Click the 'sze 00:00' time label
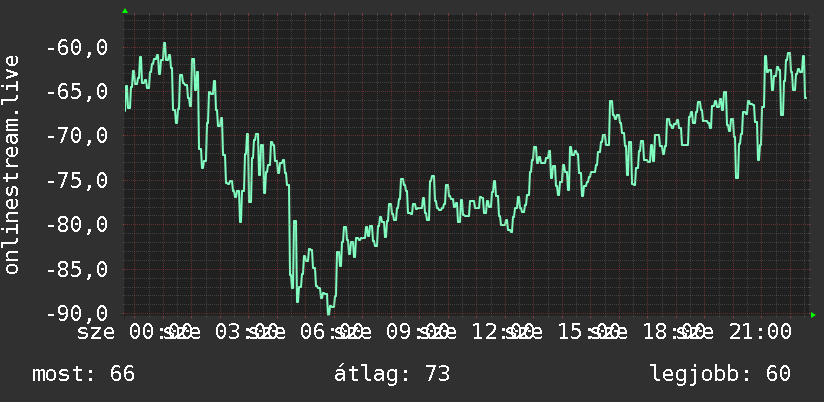 pos(133,332)
